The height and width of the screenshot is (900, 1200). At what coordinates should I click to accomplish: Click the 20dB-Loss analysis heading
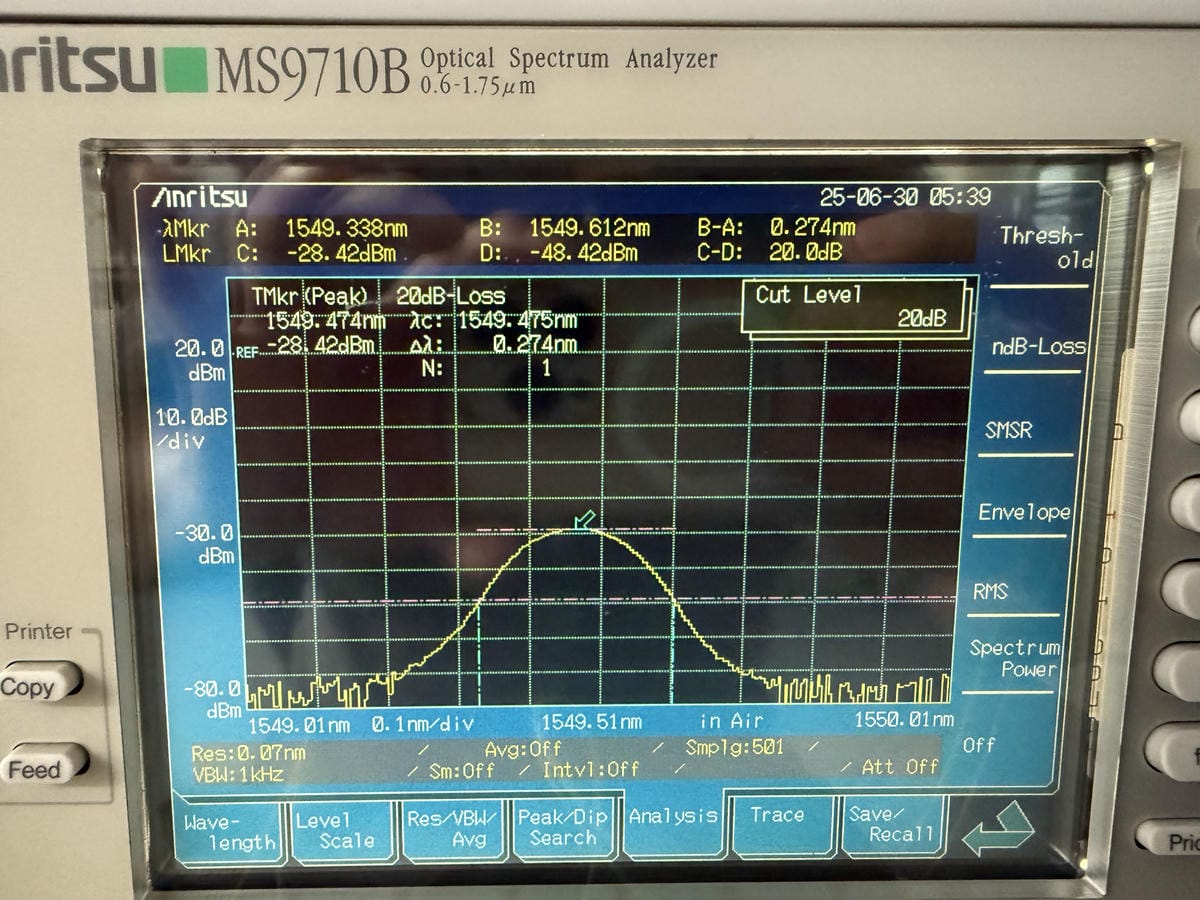pyautogui.click(x=450, y=297)
